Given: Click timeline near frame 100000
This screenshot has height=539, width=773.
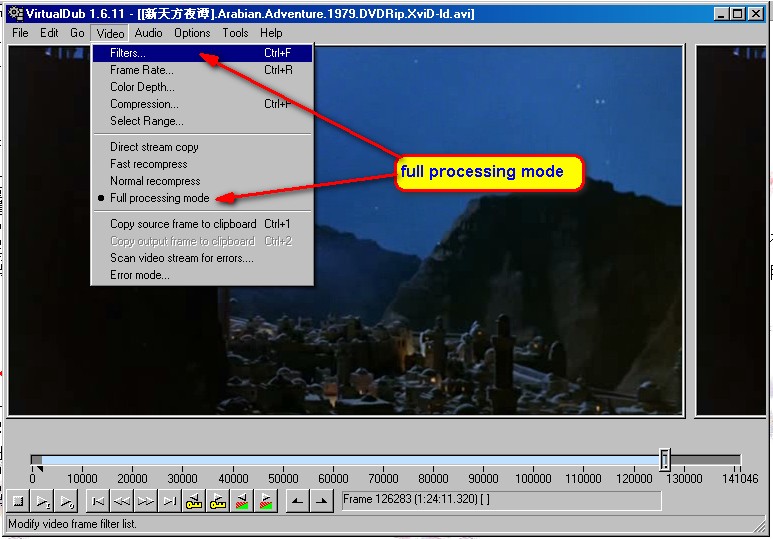Looking at the screenshot, I should (x=533, y=461).
